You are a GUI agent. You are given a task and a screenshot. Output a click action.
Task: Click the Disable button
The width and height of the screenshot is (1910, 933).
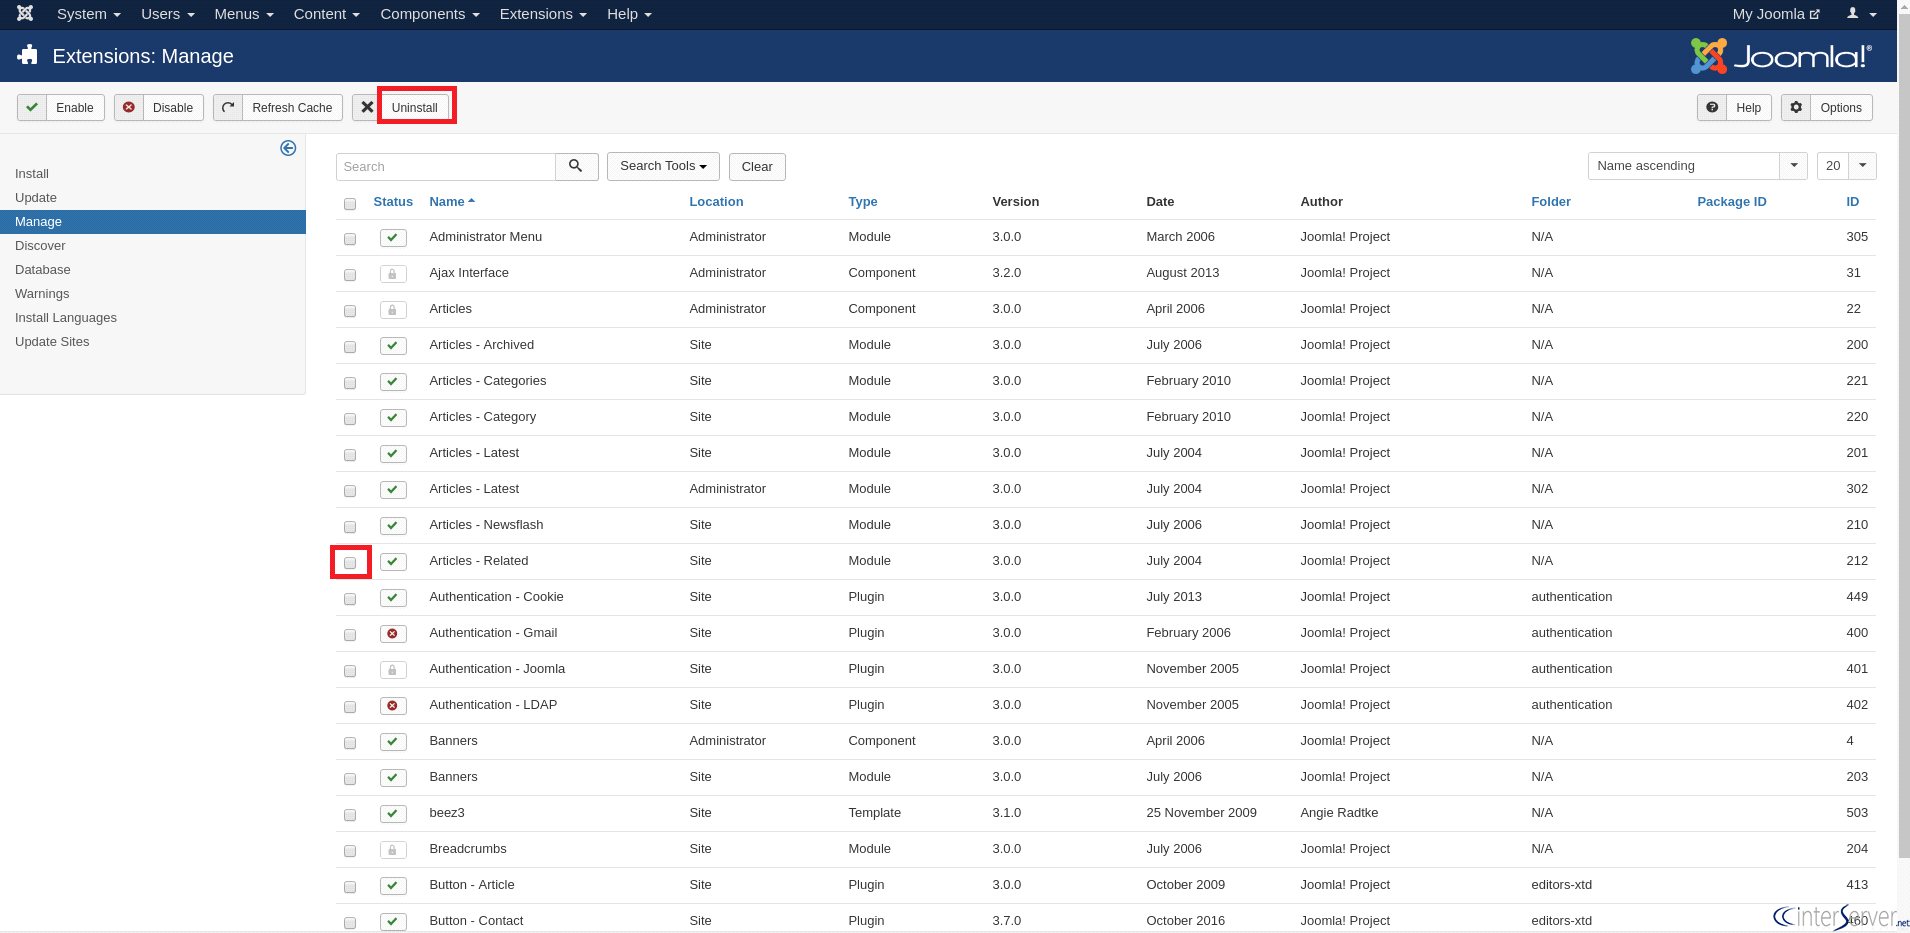tap(159, 107)
